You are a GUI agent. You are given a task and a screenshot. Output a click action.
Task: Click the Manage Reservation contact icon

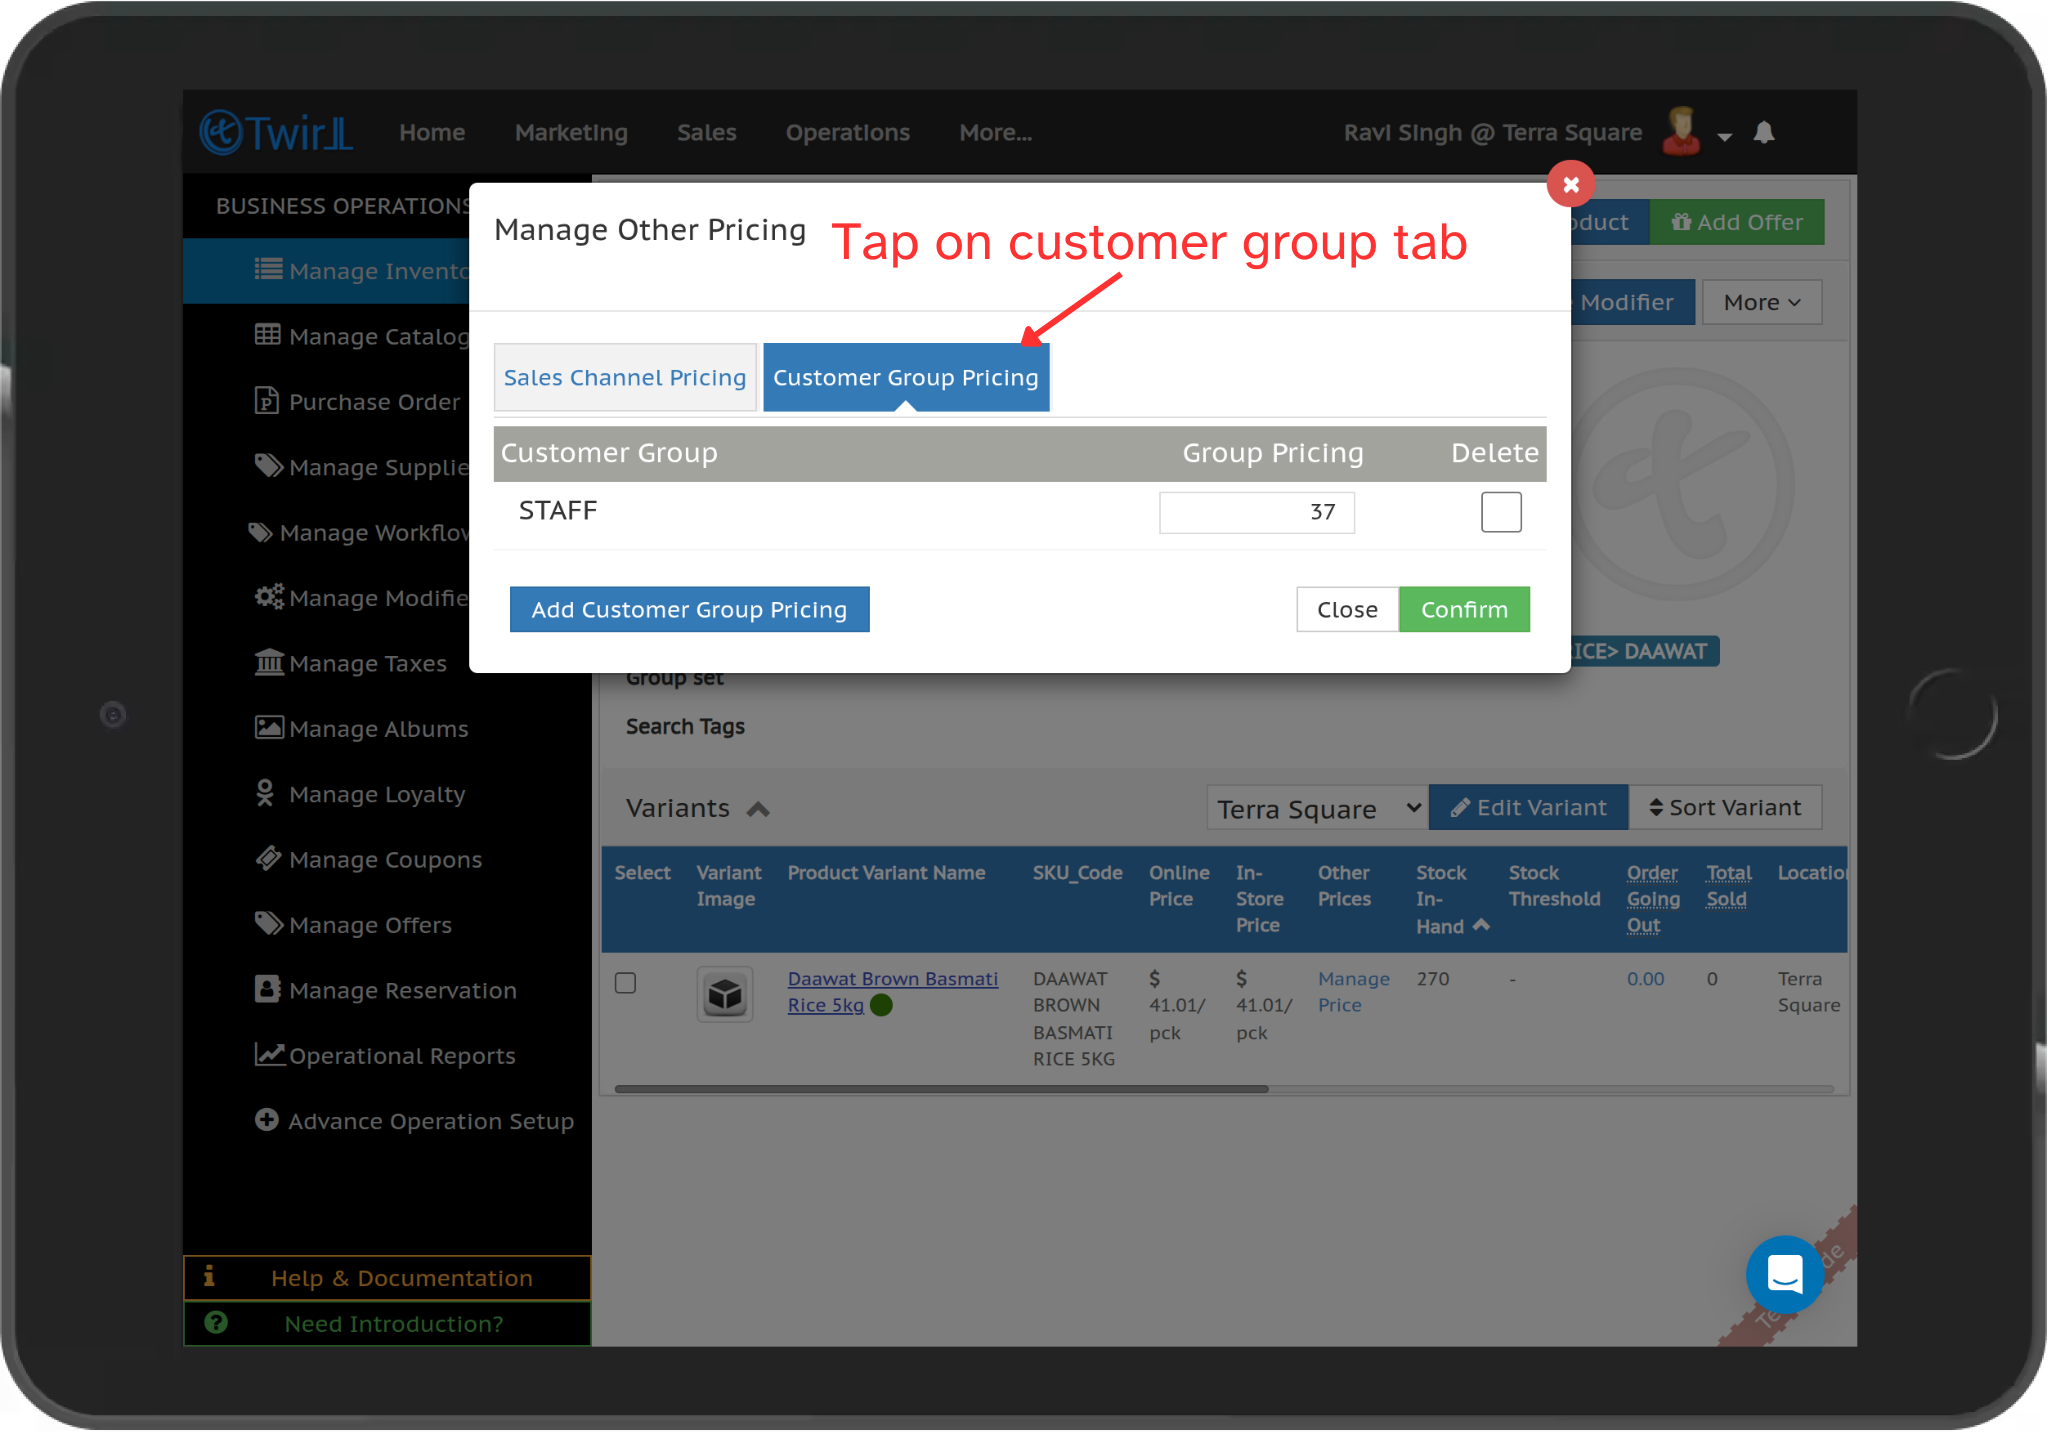(267, 989)
